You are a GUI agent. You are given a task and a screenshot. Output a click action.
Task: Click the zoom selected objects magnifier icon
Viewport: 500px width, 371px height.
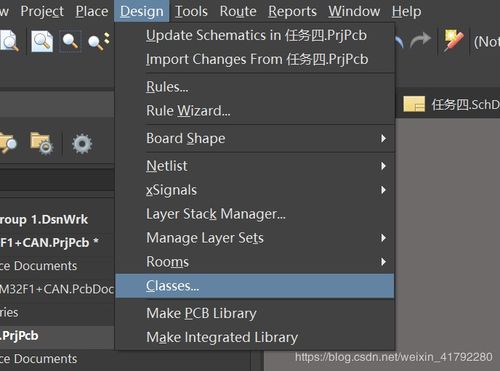99,41
